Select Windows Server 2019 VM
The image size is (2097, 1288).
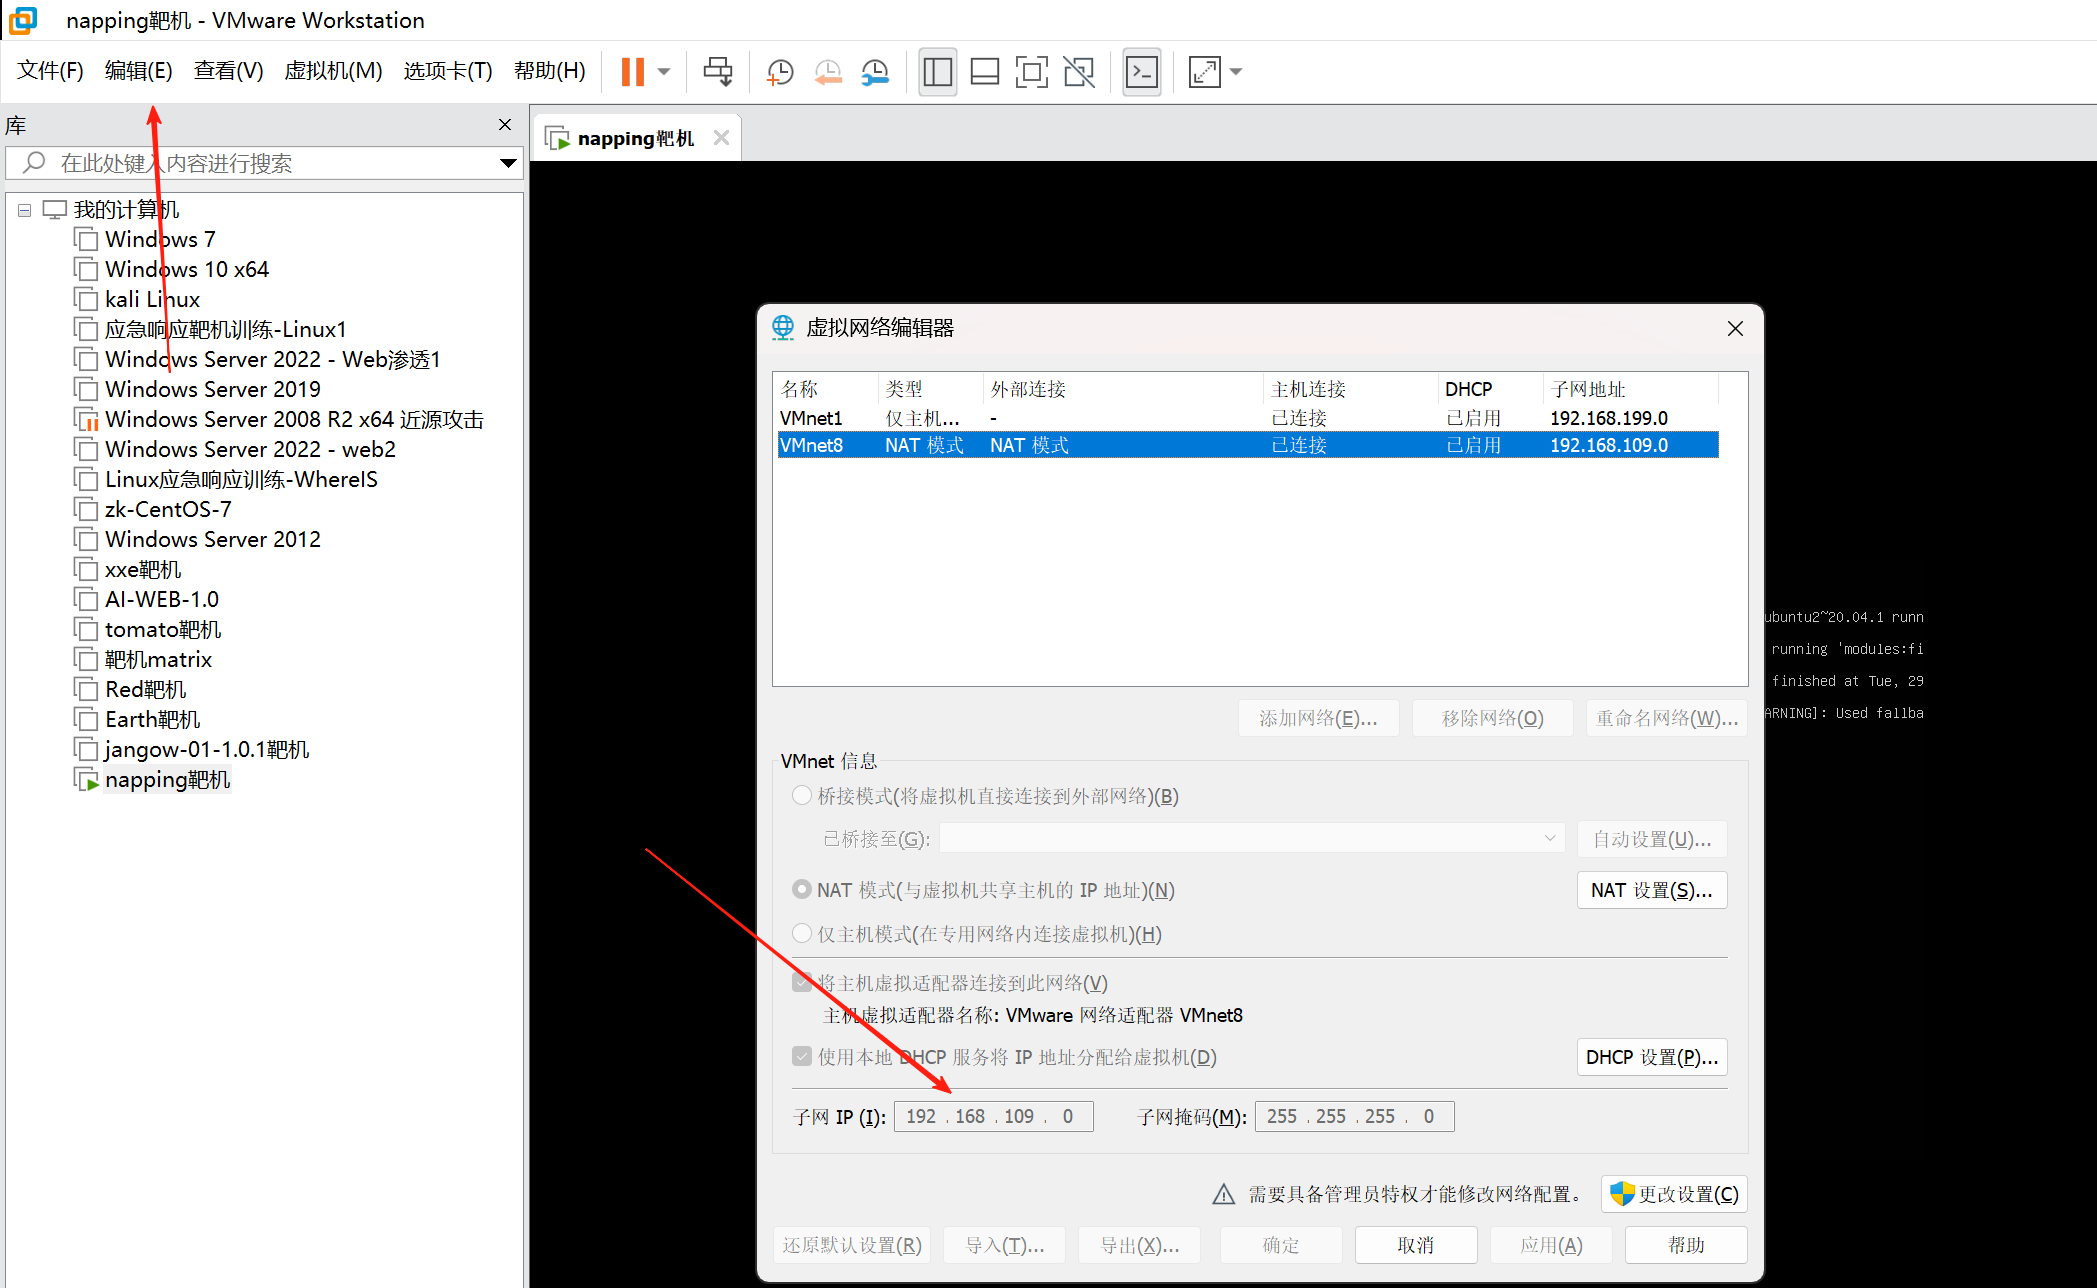213,390
